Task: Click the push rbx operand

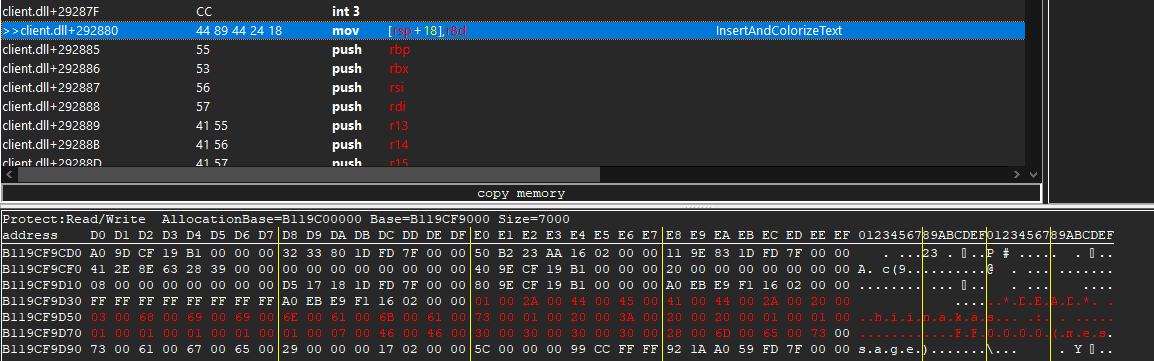Action: click(x=398, y=68)
